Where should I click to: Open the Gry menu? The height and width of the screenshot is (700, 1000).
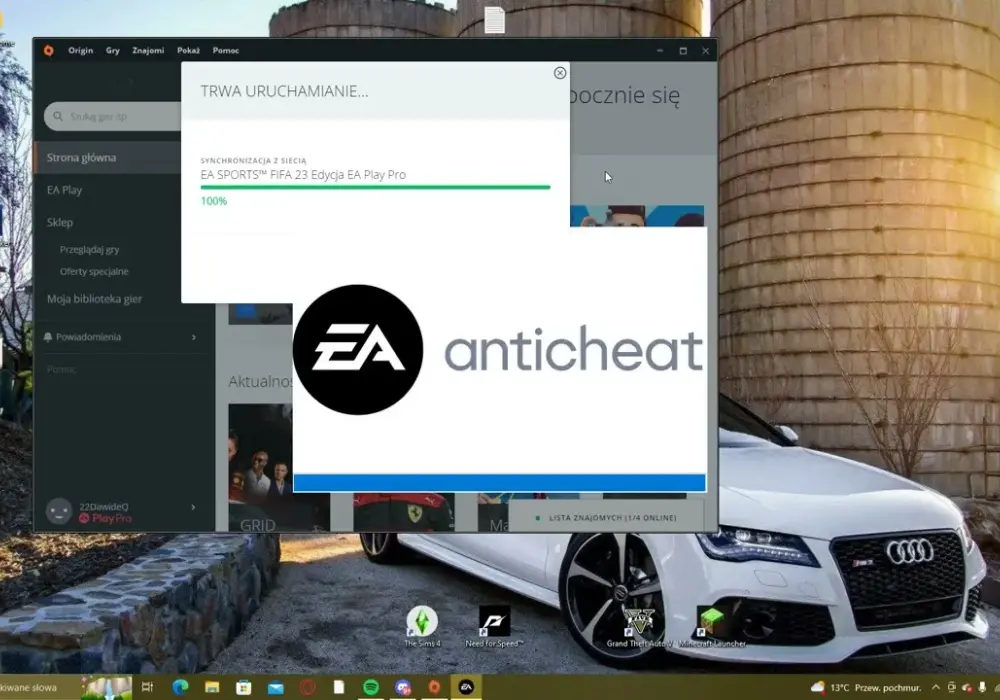[113, 50]
